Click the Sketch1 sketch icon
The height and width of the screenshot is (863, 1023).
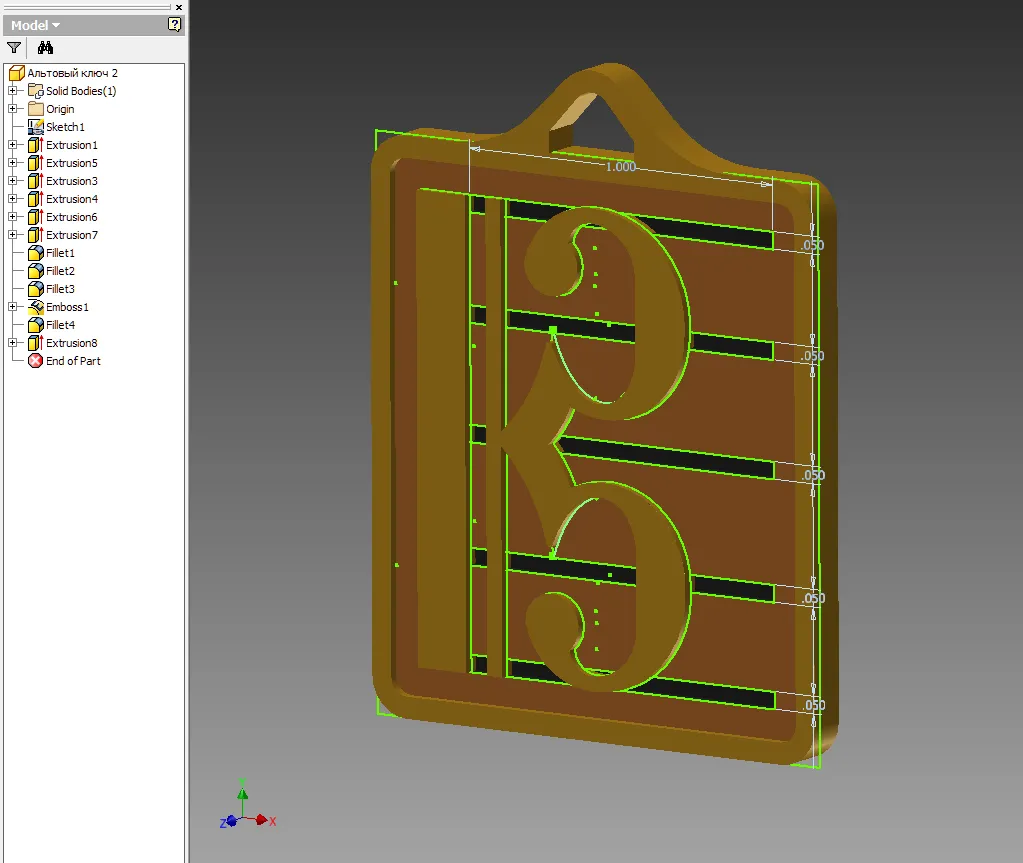click(36, 127)
